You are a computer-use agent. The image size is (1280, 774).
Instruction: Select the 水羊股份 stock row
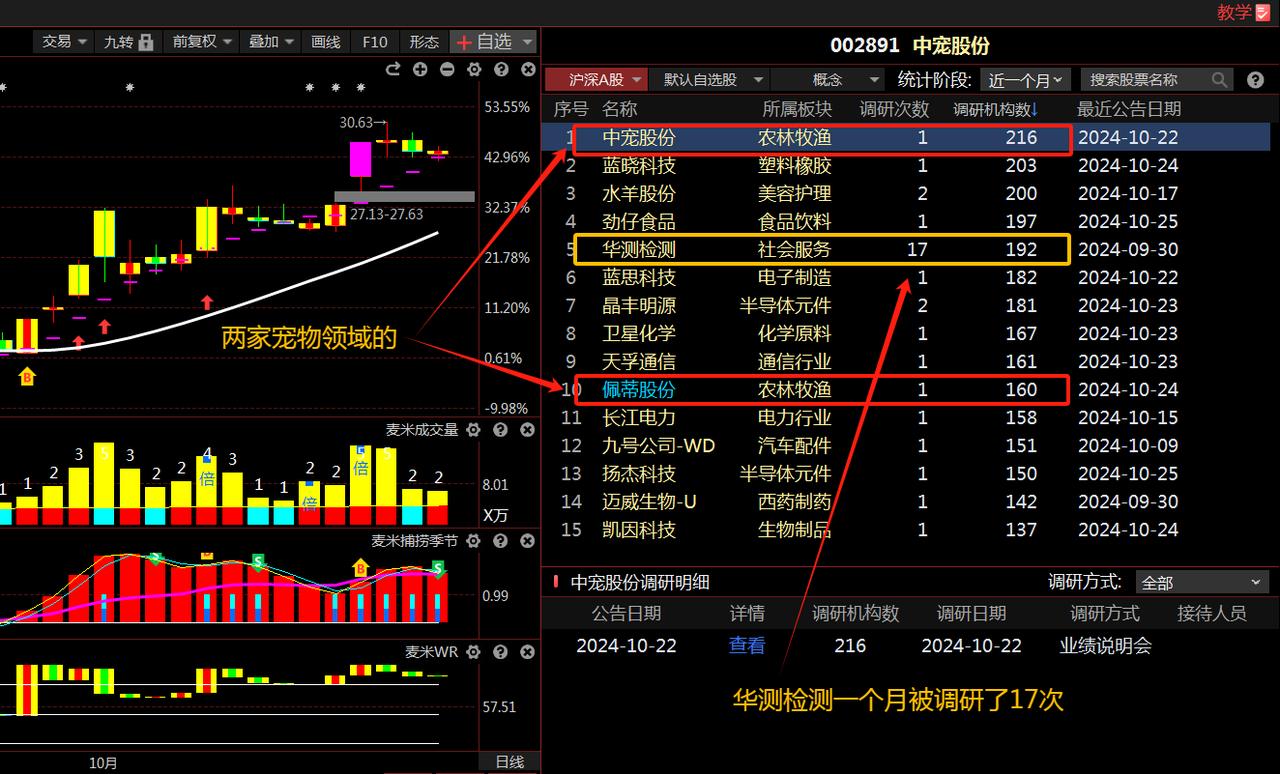click(x=906, y=194)
